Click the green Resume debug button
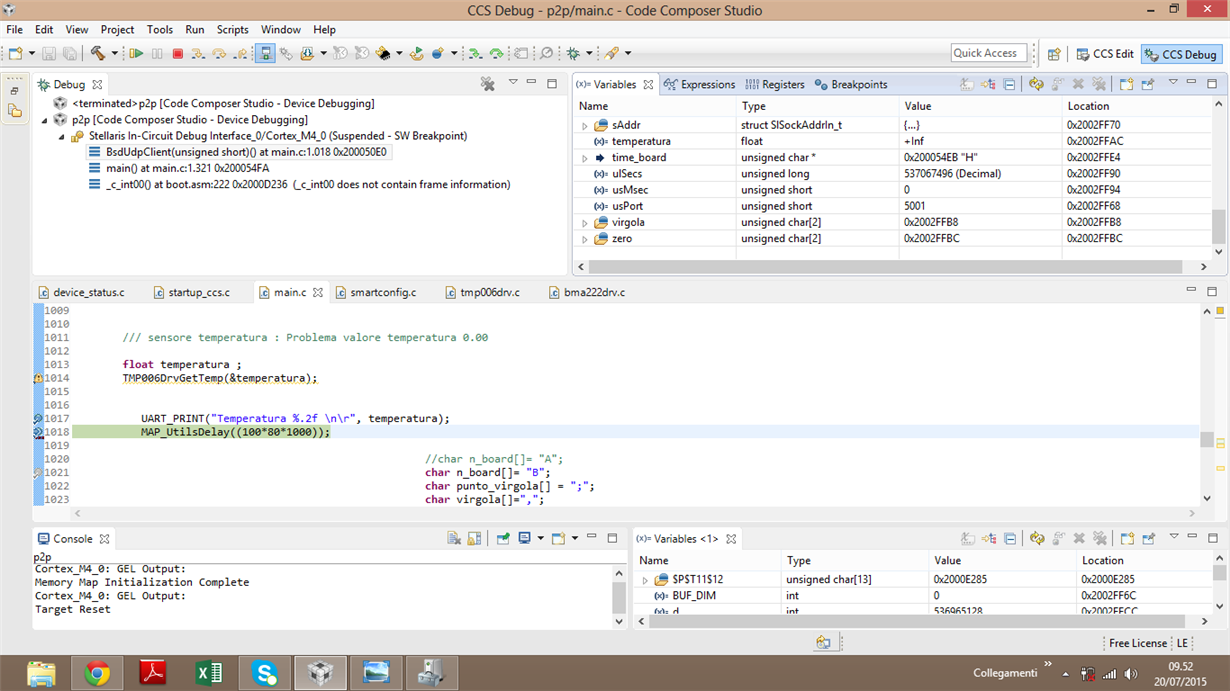Image resolution: width=1230 pixels, height=691 pixels. point(136,54)
